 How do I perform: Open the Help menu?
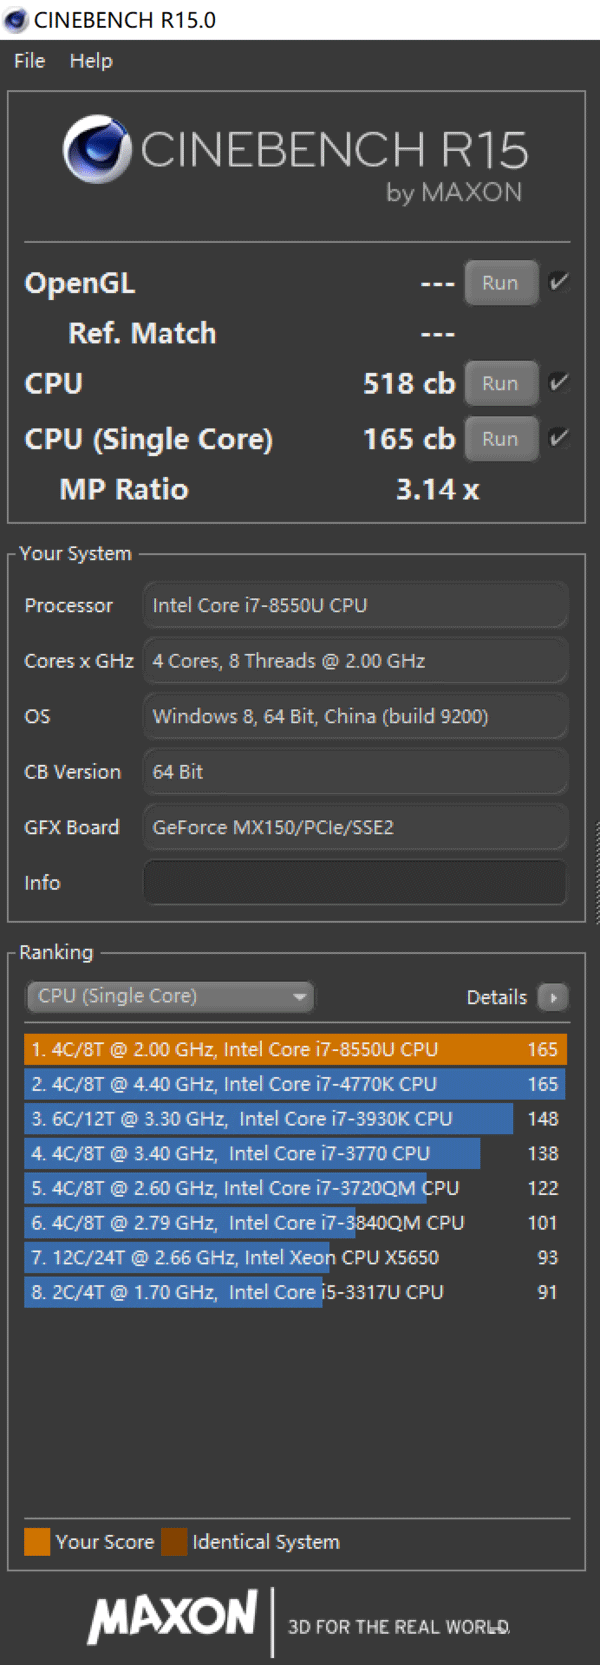(x=91, y=61)
